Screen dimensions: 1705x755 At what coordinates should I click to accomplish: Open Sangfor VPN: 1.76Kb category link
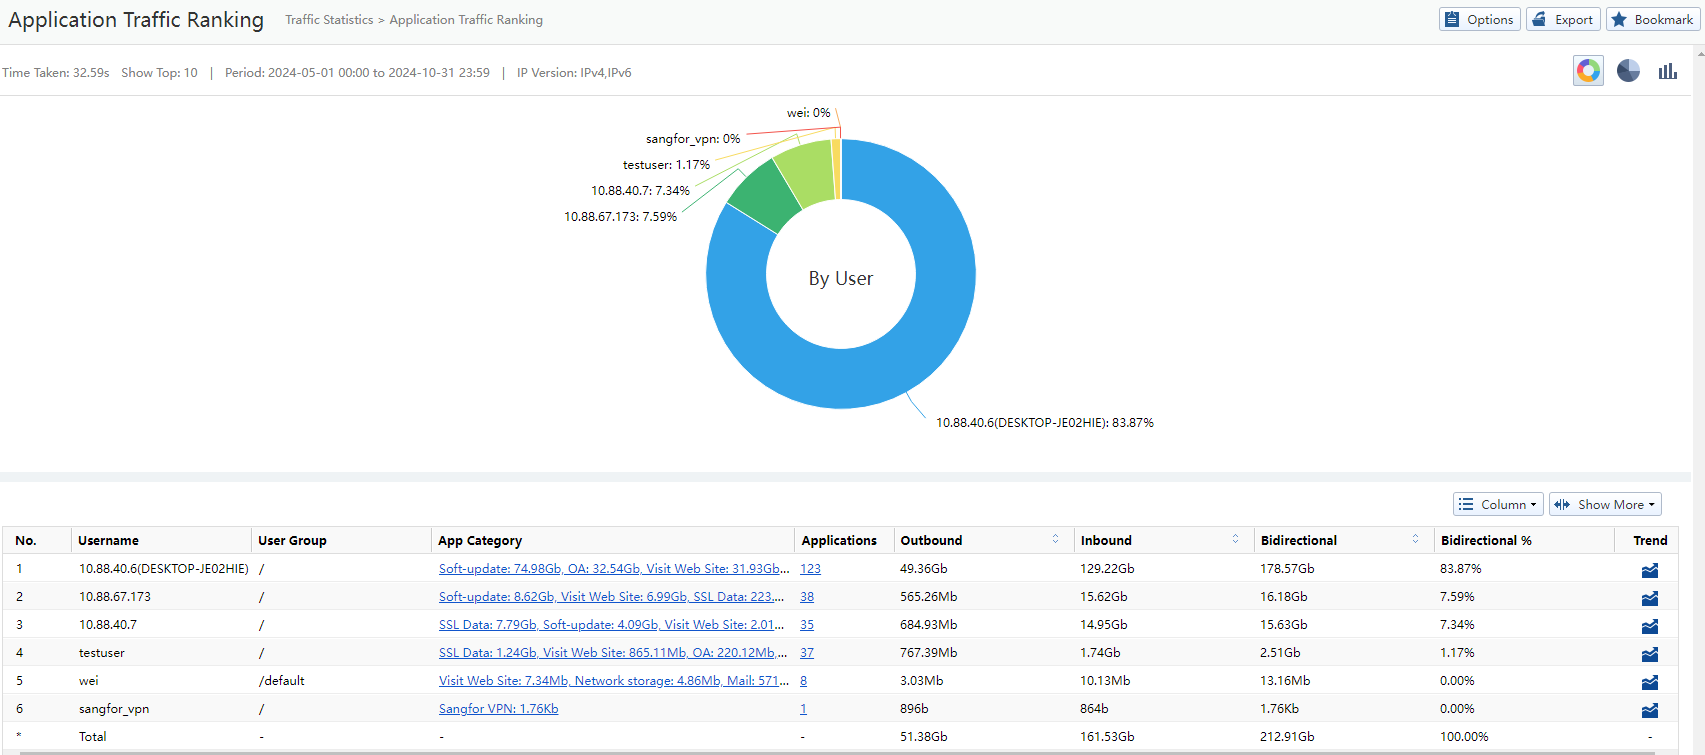(498, 709)
